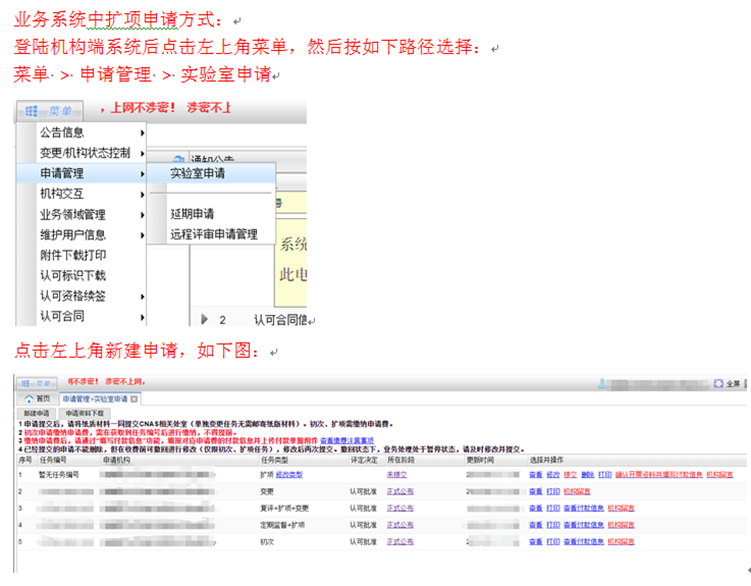
Task: Select 实验室申请 from the submenu
Action: click(x=197, y=174)
